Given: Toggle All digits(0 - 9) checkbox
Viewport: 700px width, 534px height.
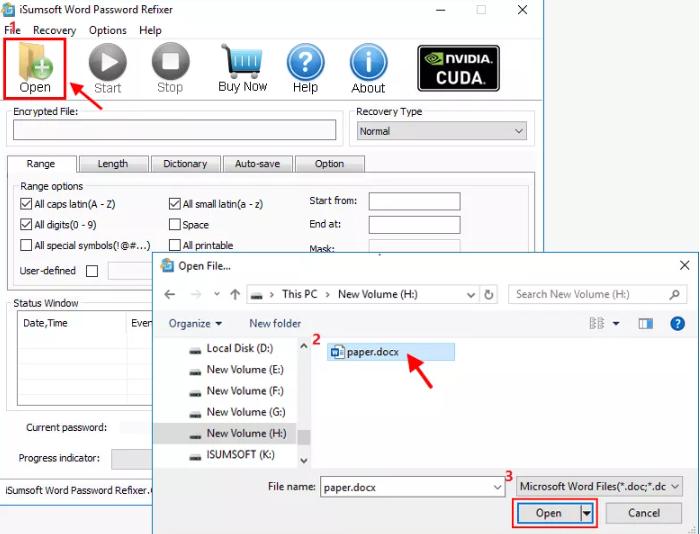Looking at the screenshot, I should (x=26, y=225).
